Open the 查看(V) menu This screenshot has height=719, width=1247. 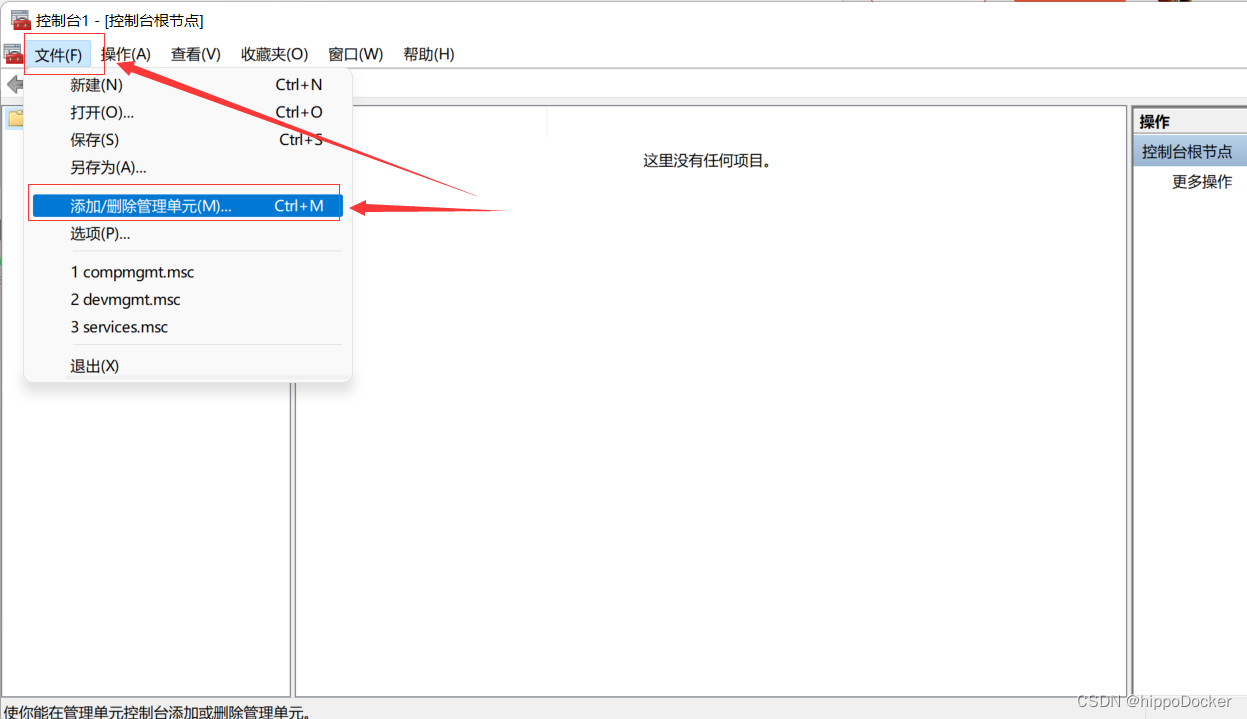[196, 54]
